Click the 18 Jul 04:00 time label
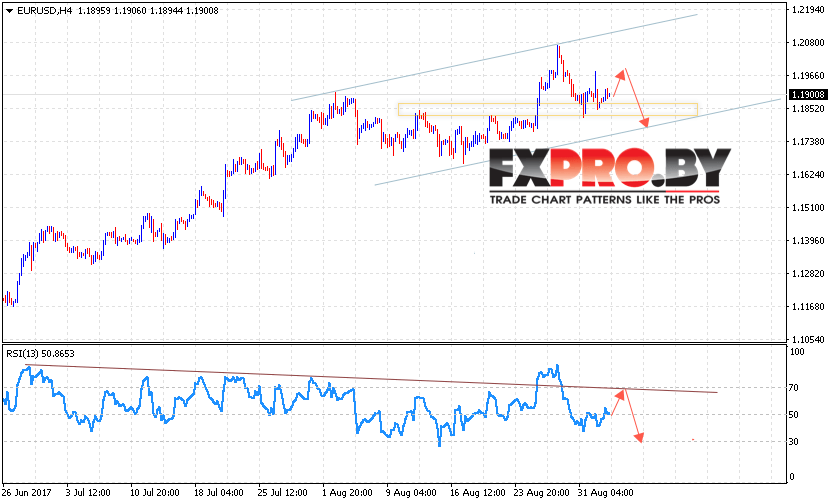 pos(219,493)
